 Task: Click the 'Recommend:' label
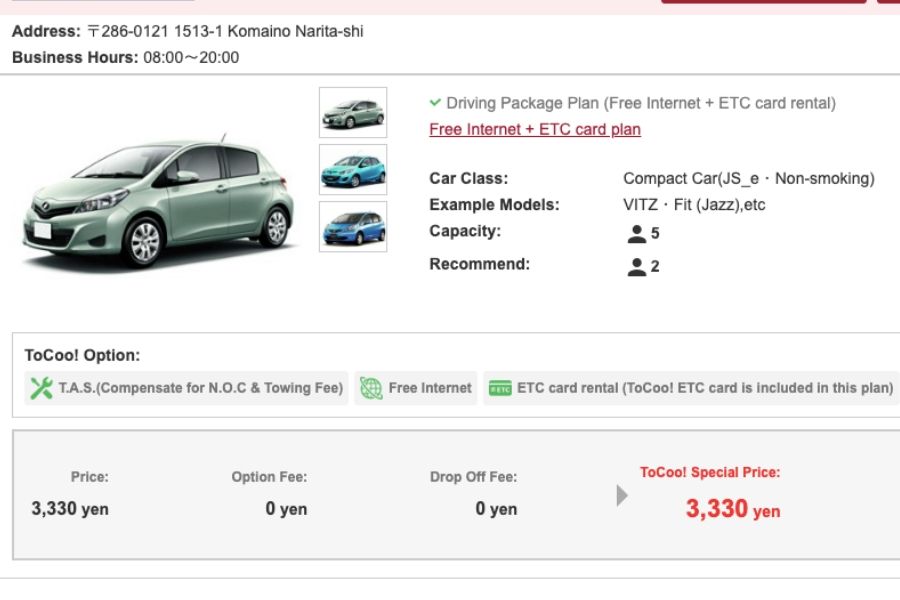[x=480, y=264]
